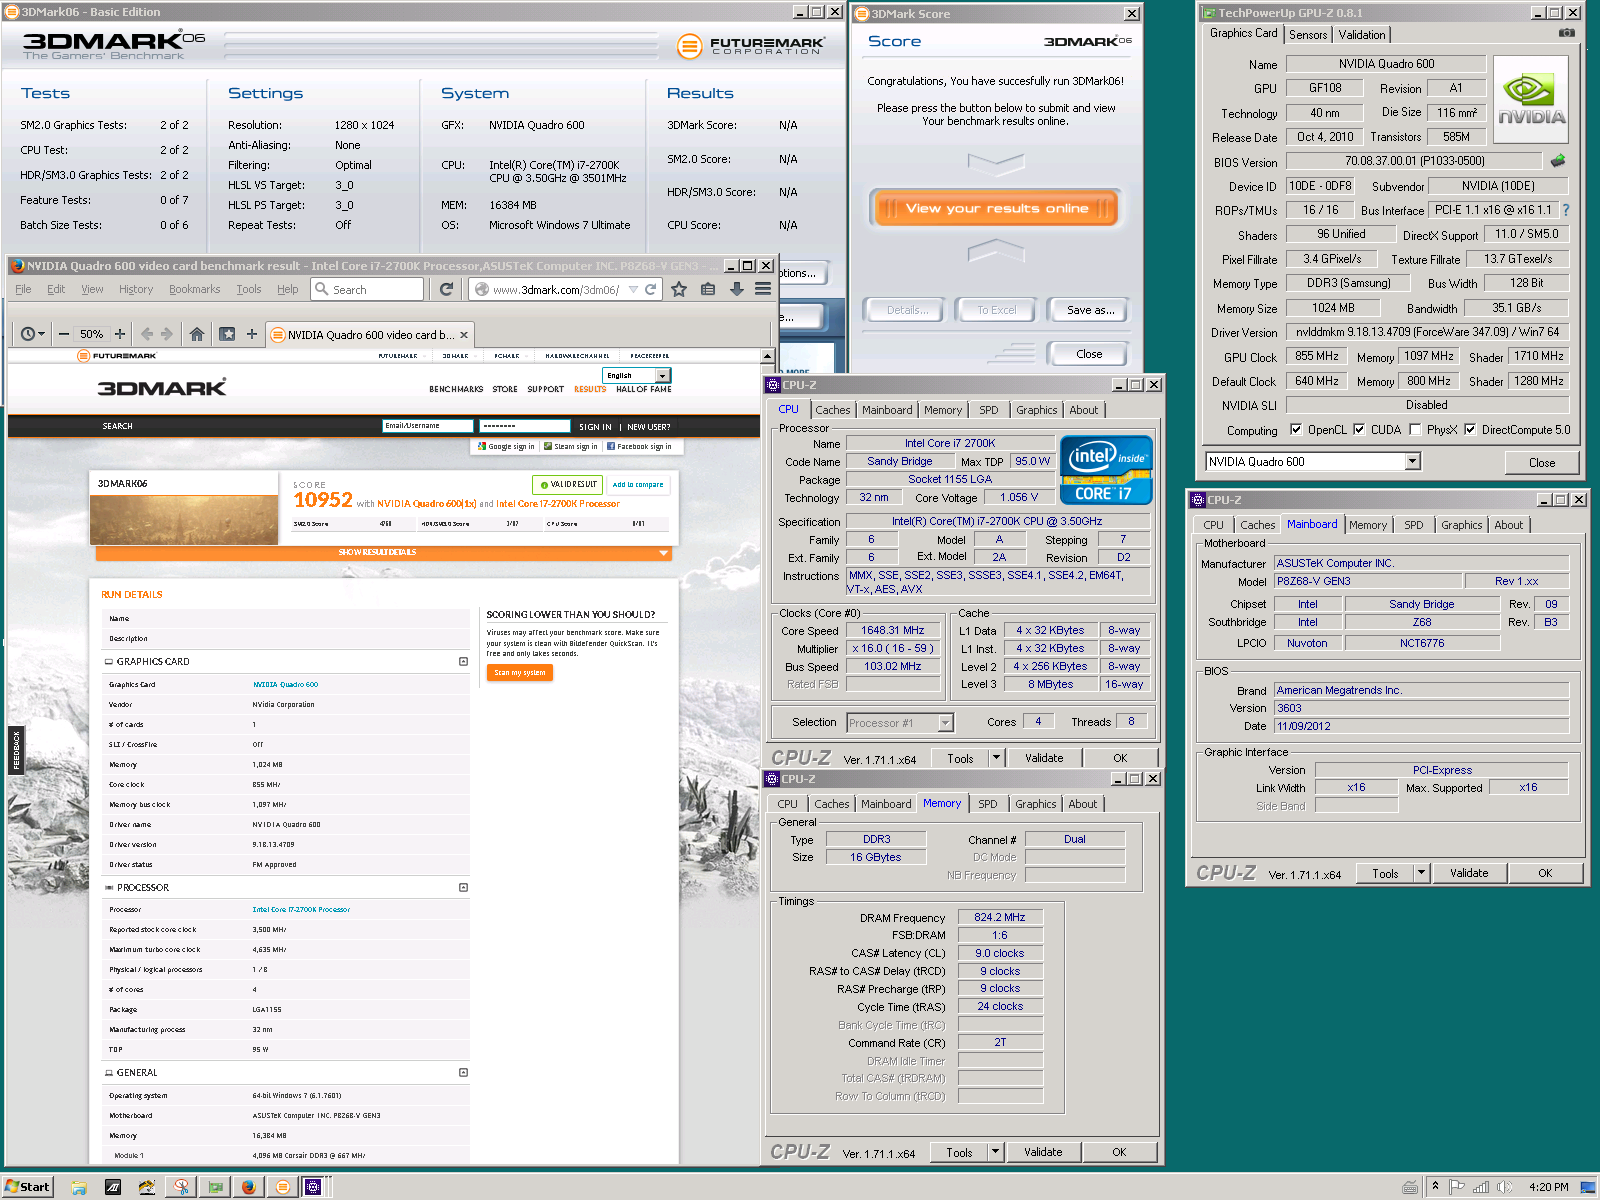The height and width of the screenshot is (1200, 1600).
Task: Click the Windows Explorer taskbar icon
Action: (x=78, y=1187)
